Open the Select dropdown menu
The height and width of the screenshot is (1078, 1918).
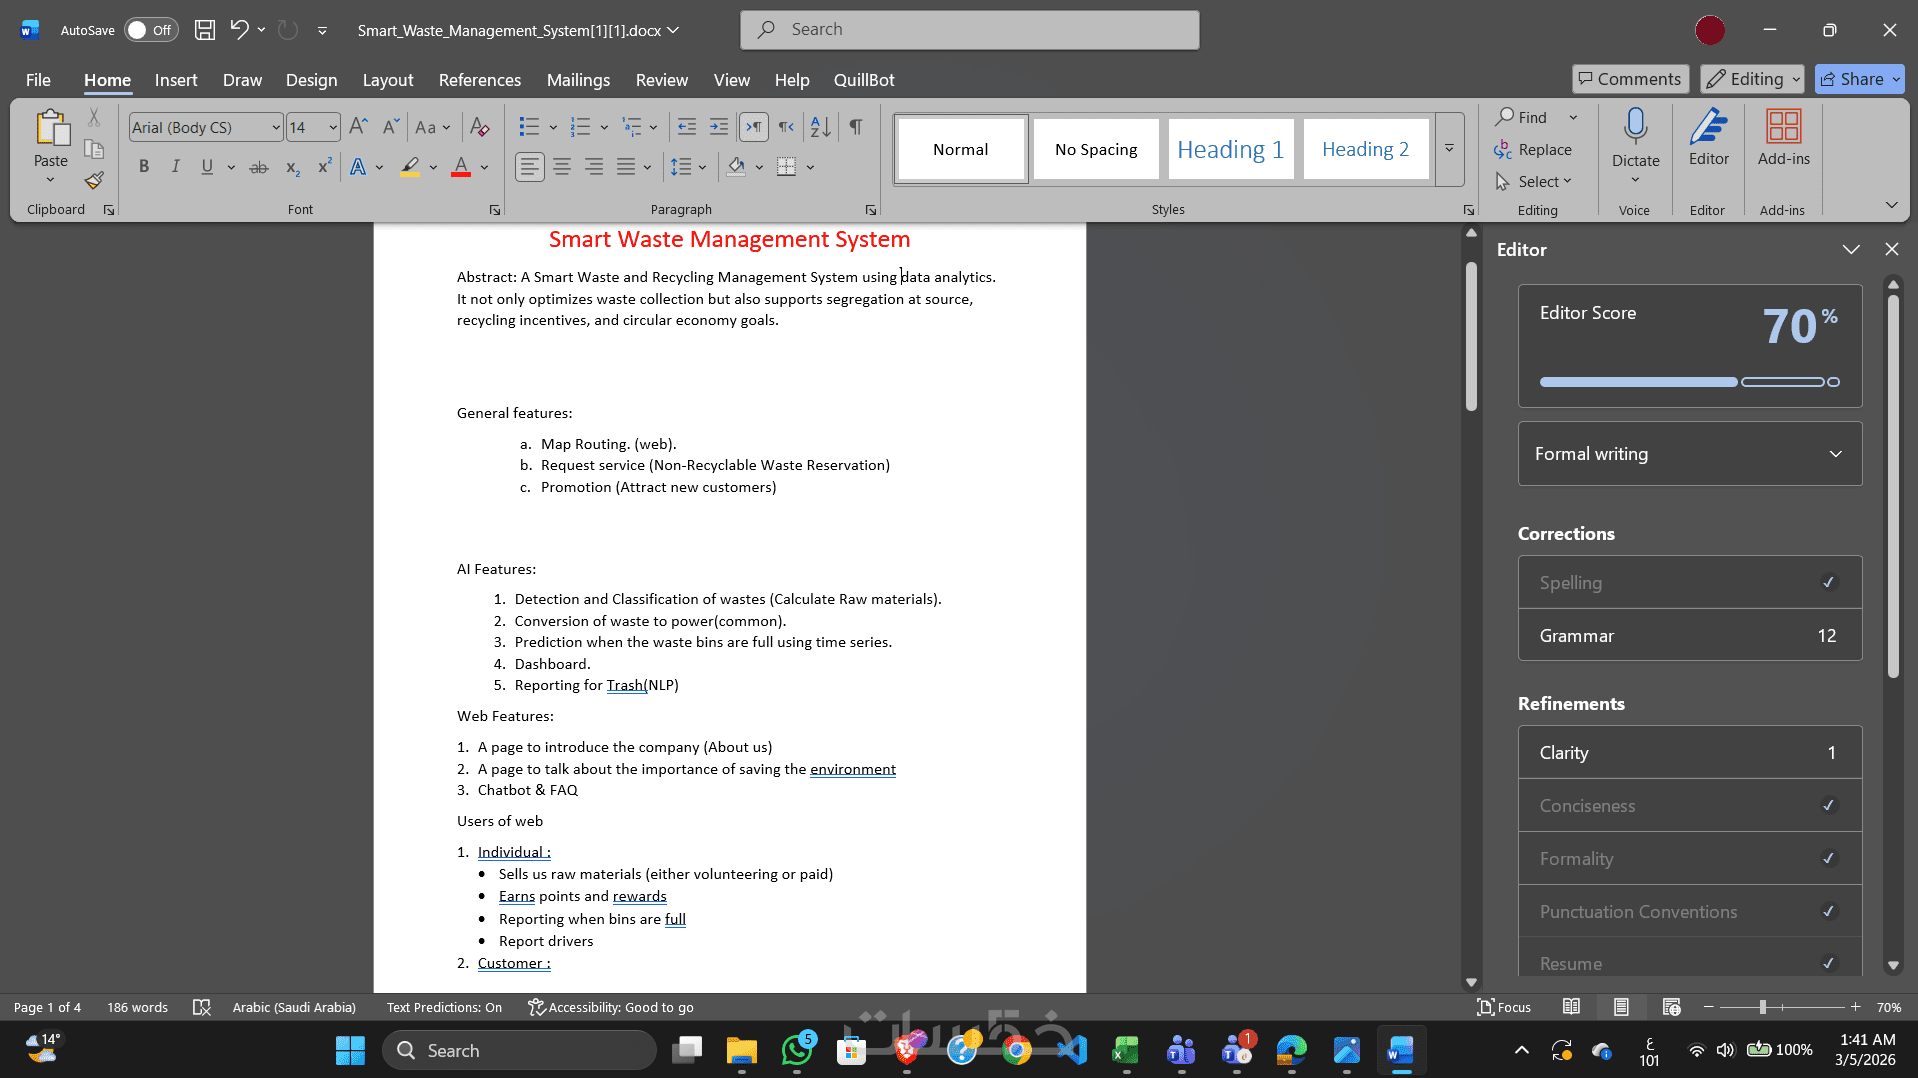(1534, 182)
